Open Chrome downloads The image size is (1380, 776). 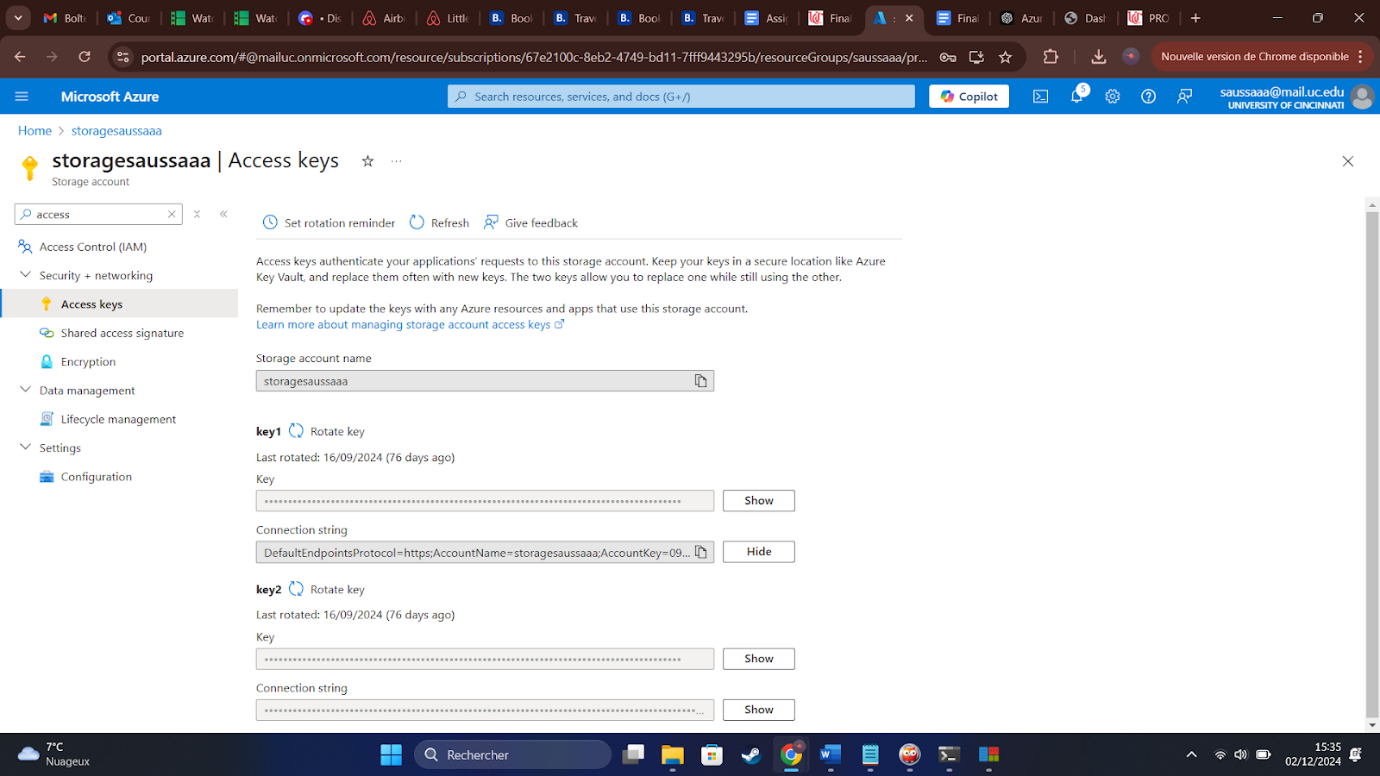tap(1098, 57)
